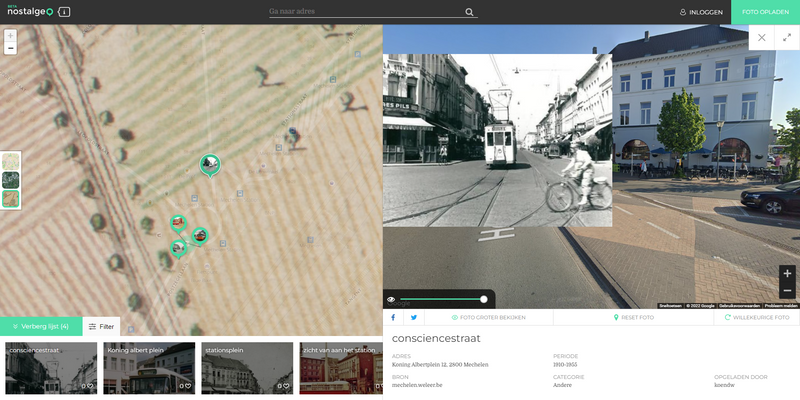Open the consciencestraat photo thumbnail
The height and width of the screenshot is (400, 800).
coord(51,368)
